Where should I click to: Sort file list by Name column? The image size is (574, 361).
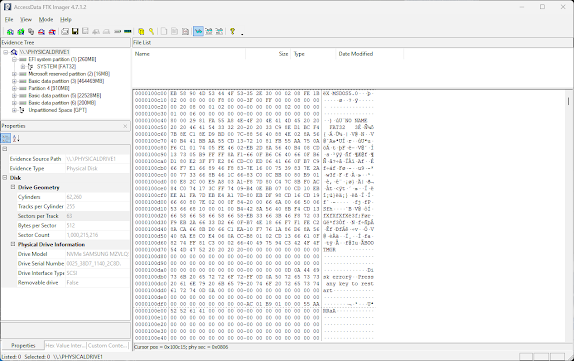(189, 54)
